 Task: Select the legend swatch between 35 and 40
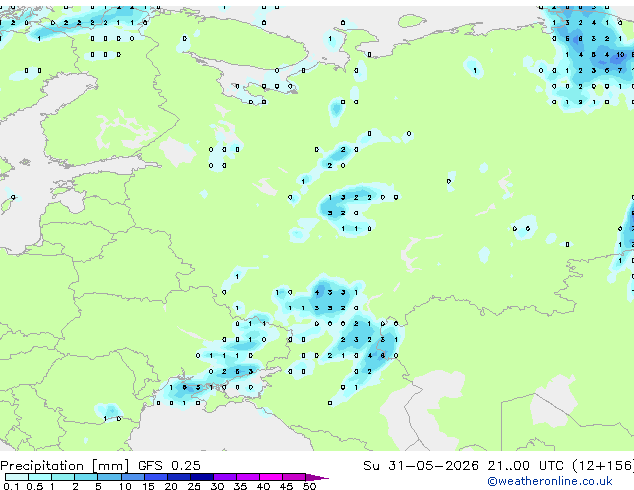(248, 477)
